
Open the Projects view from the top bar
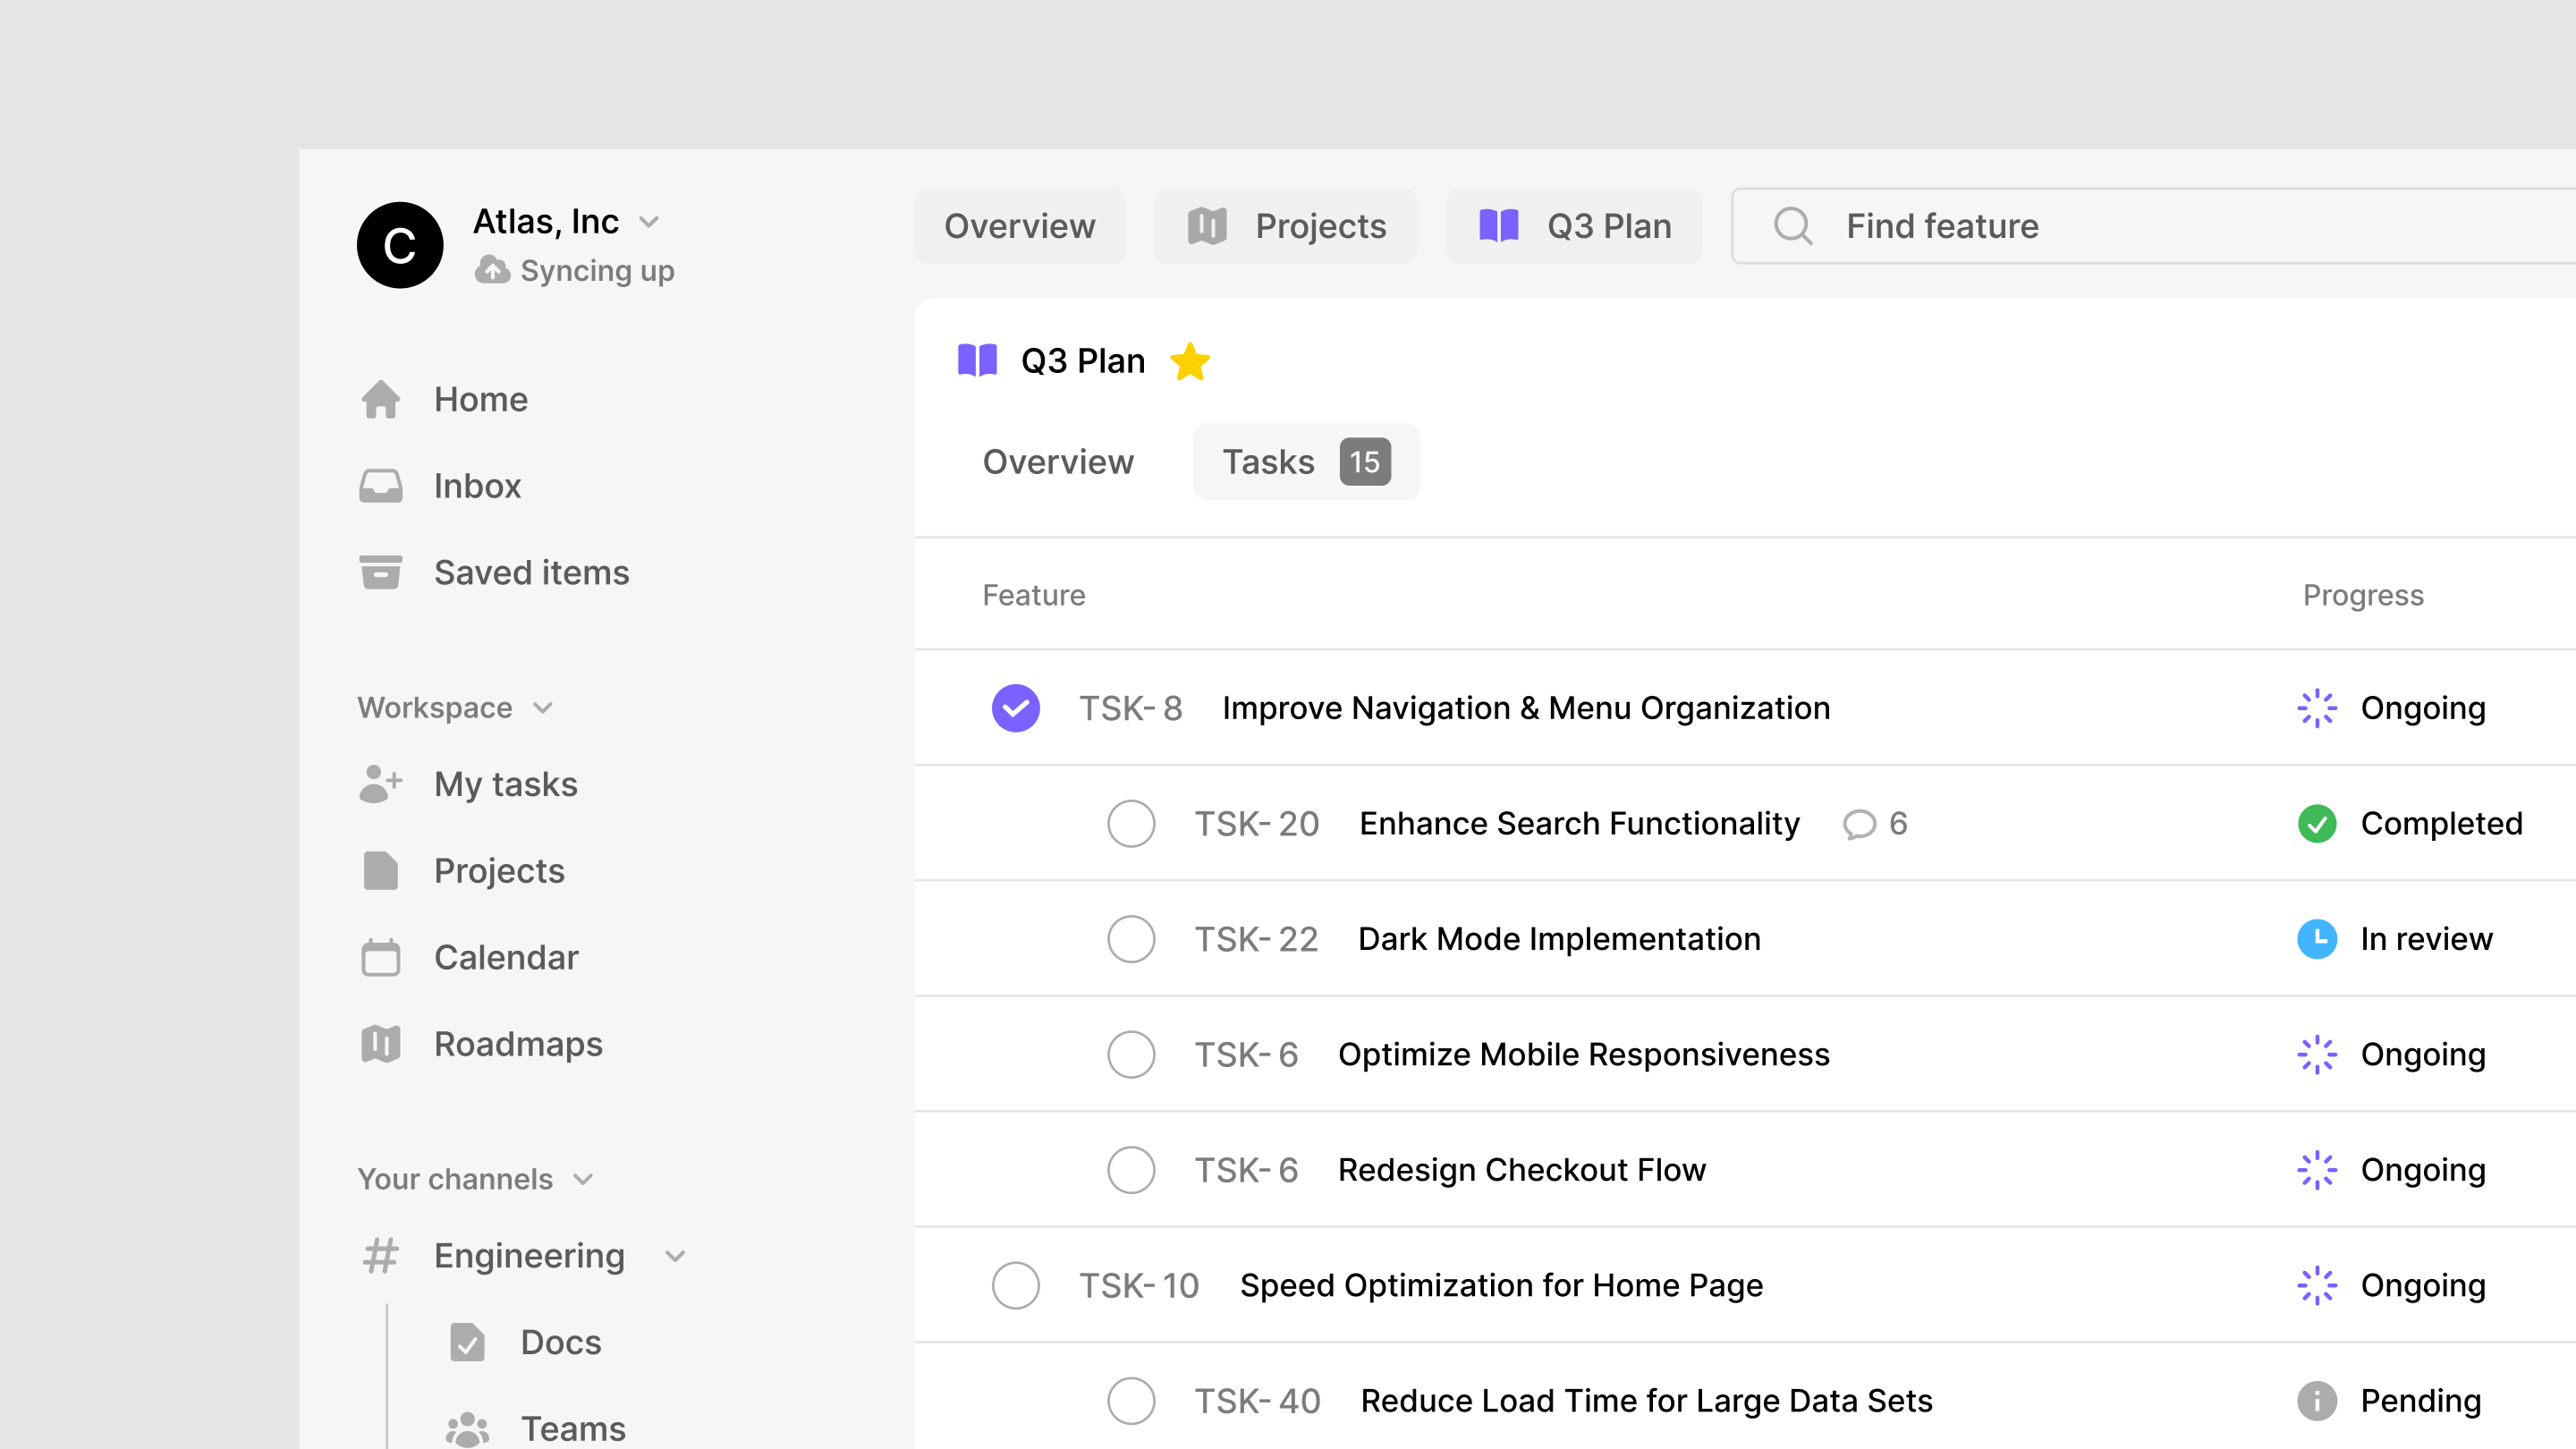(x=1286, y=226)
